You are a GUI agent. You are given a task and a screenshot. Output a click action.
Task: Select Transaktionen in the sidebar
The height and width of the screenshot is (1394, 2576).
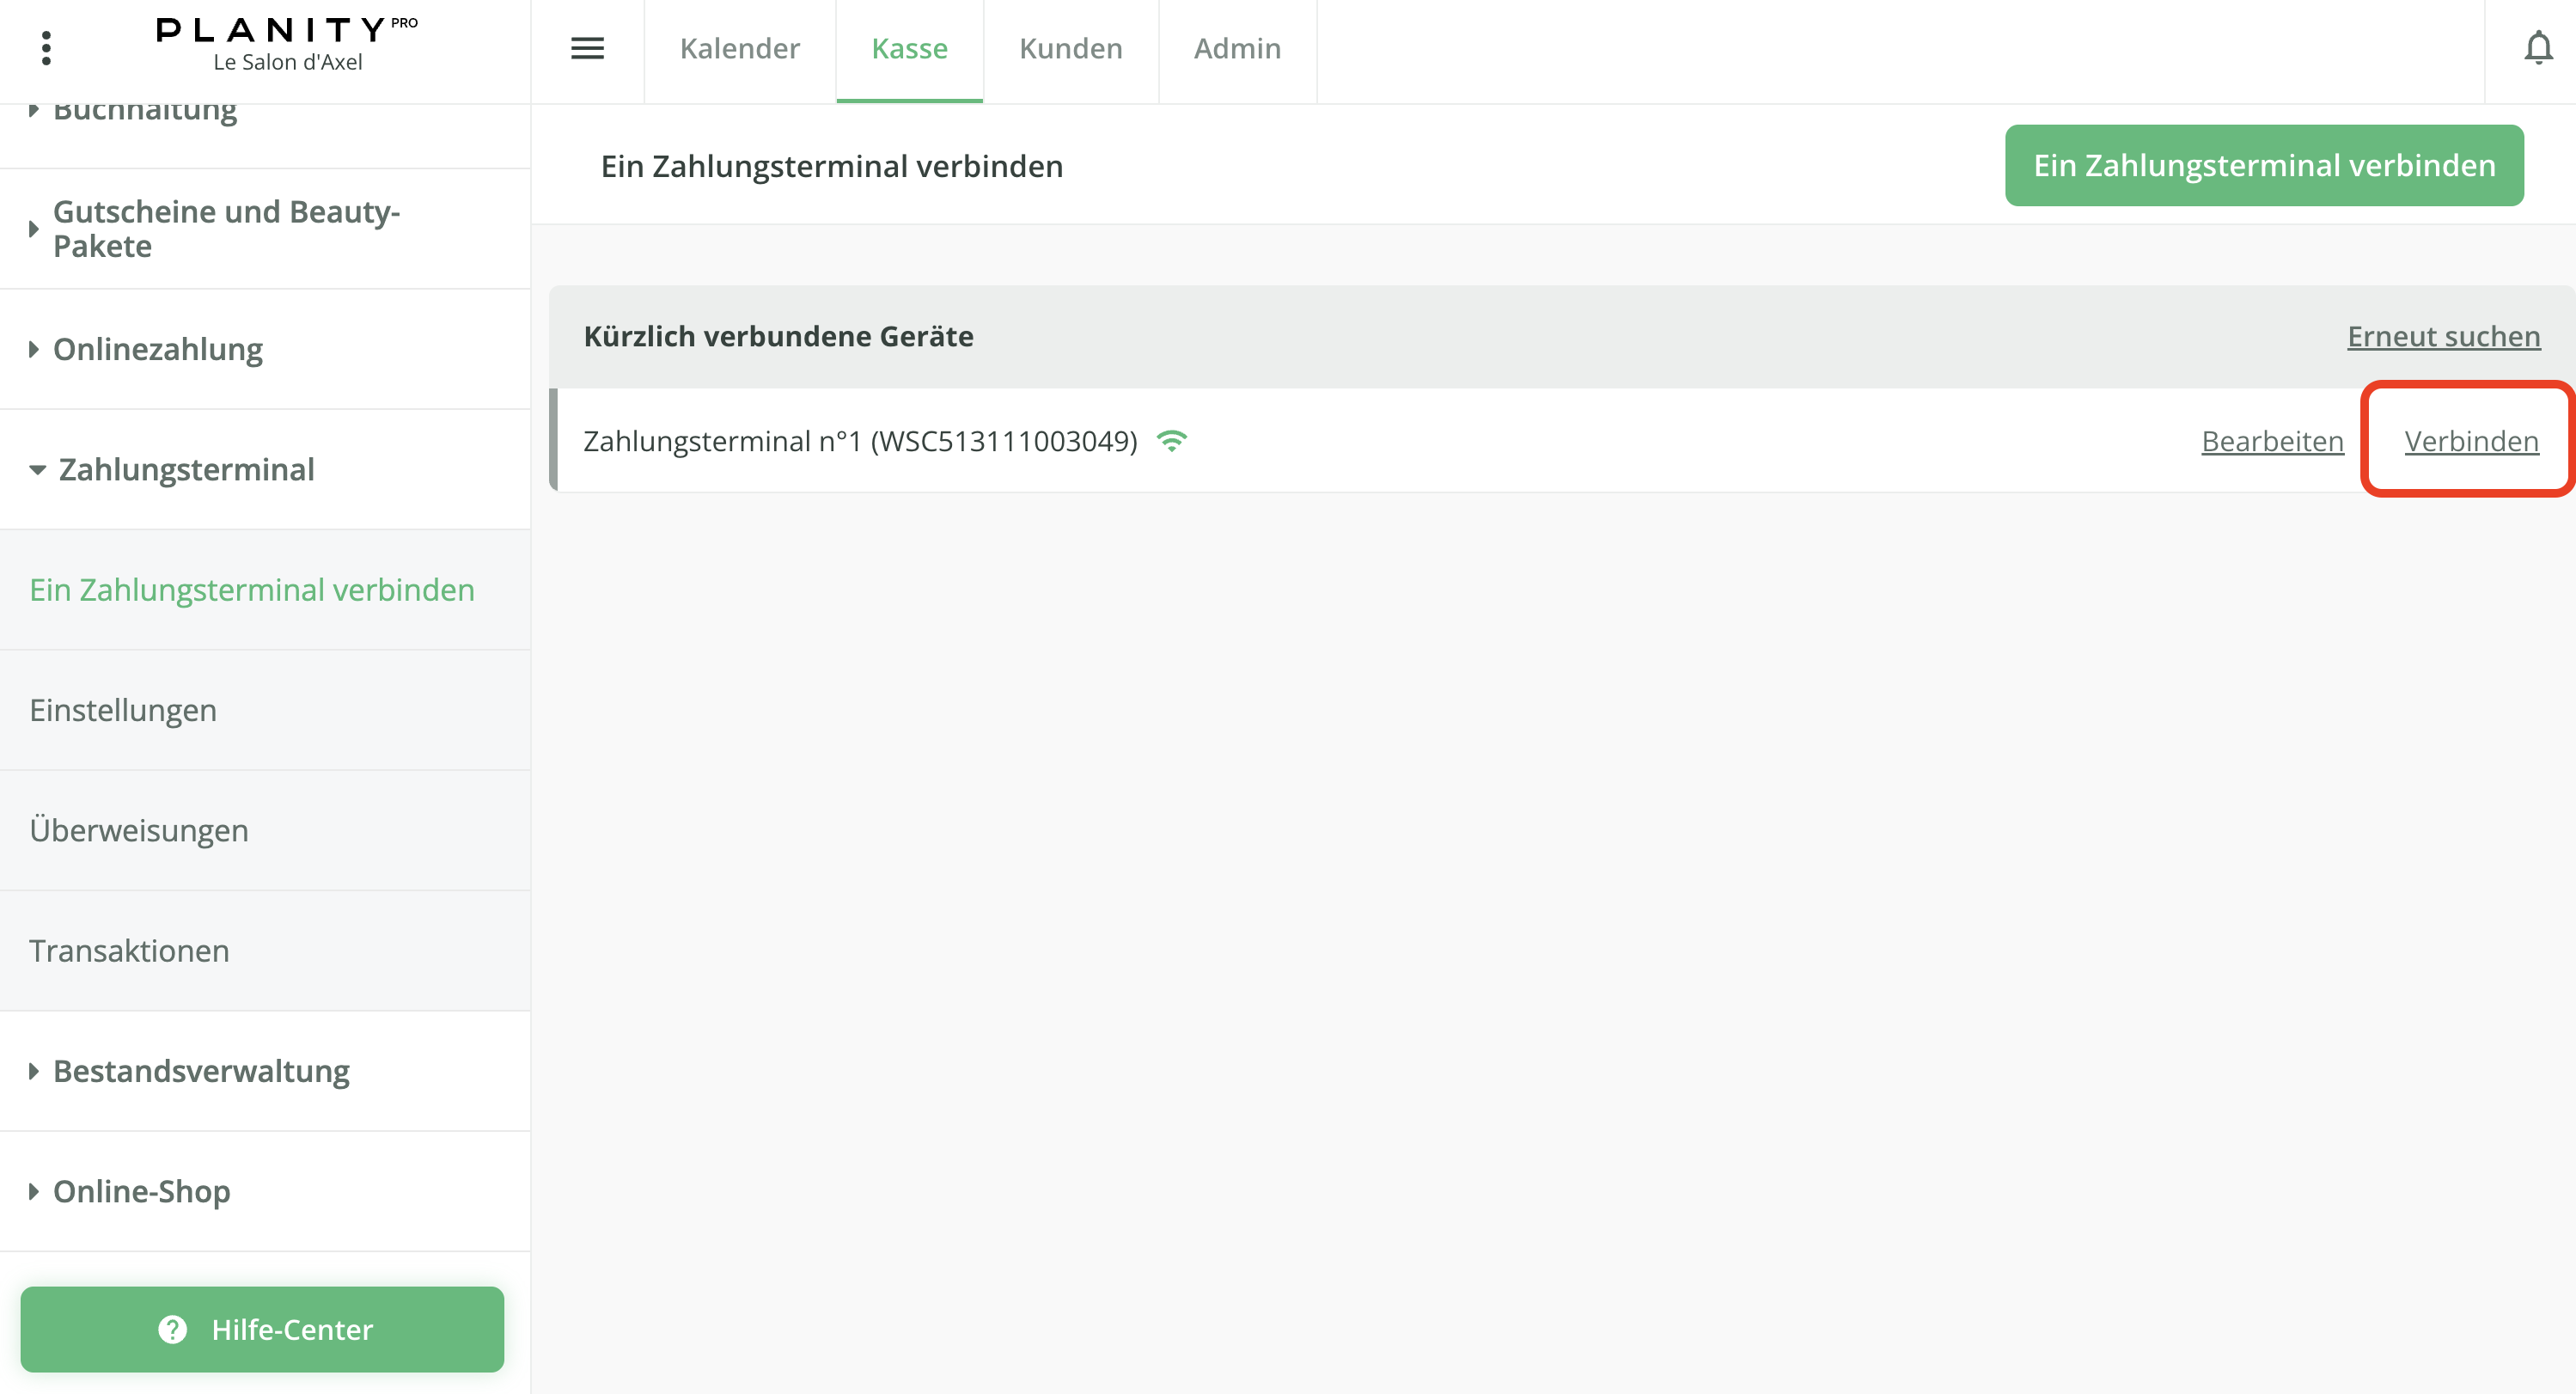click(129, 950)
